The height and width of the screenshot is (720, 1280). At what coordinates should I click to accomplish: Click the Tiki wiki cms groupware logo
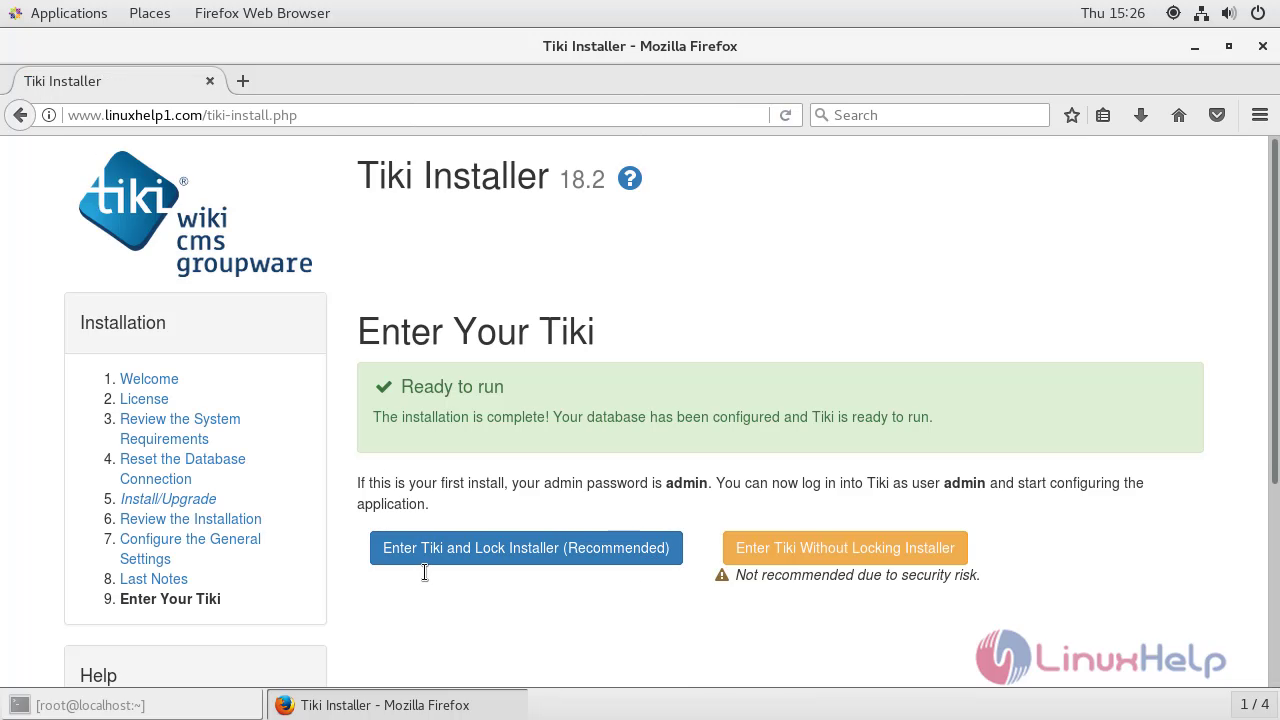tap(195, 213)
